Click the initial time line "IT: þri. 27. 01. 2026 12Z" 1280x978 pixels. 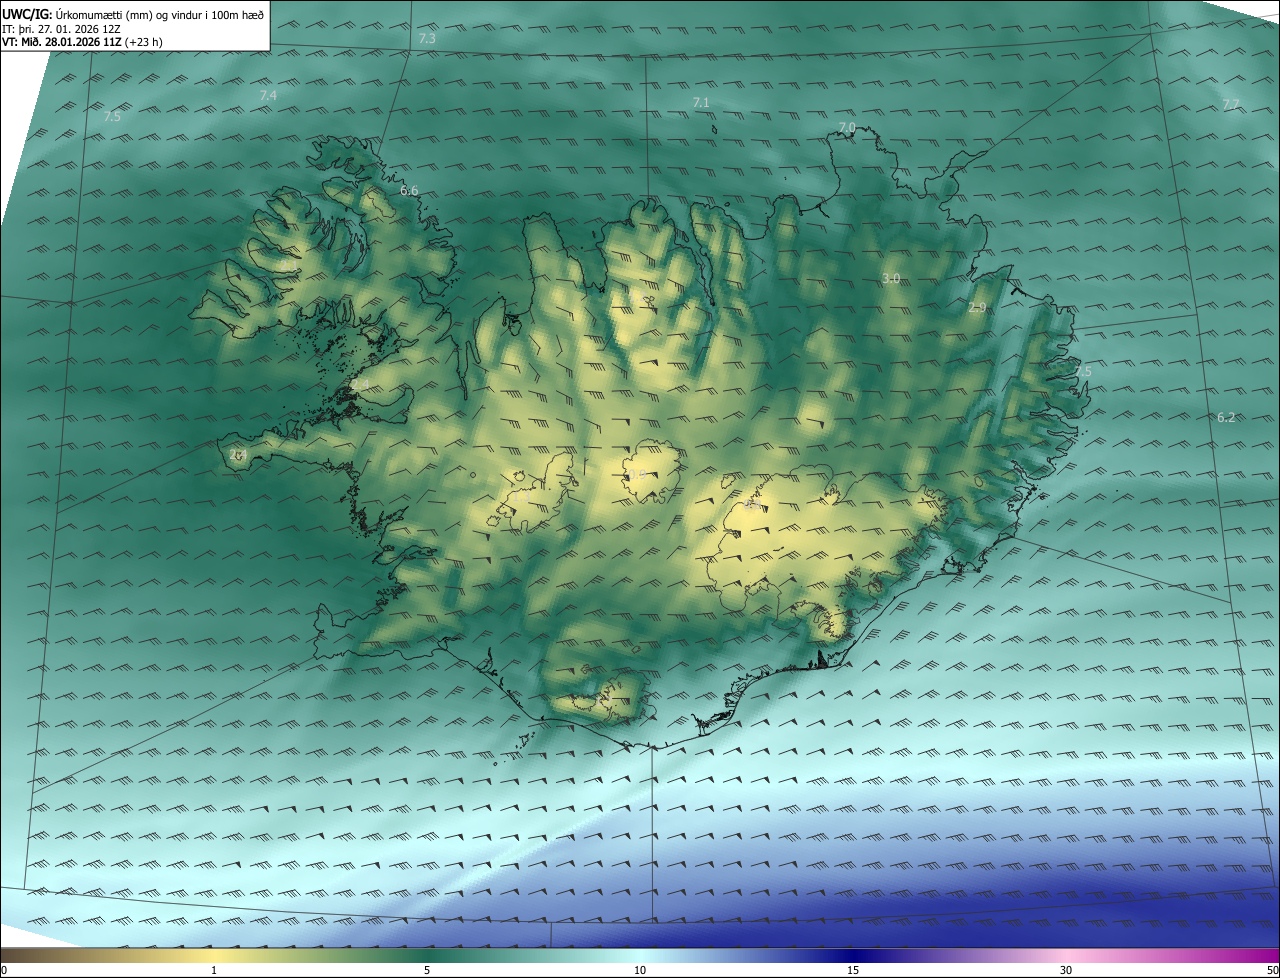click(61, 29)
